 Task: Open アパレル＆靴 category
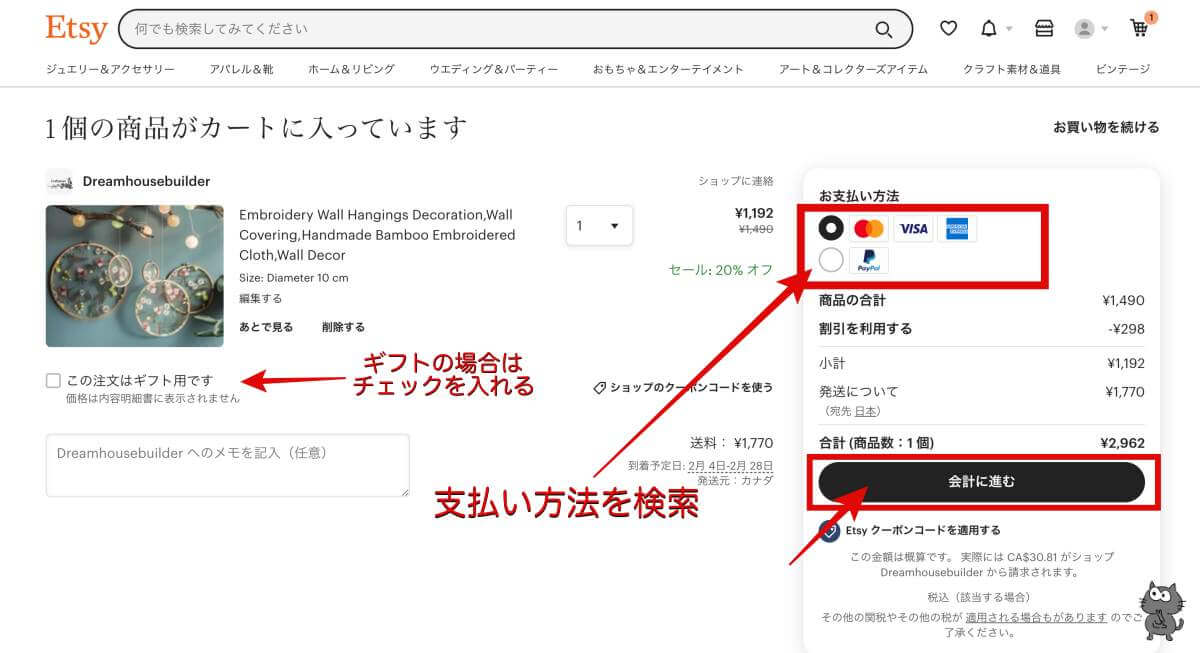pyautogui.click(x=241, y=69)
